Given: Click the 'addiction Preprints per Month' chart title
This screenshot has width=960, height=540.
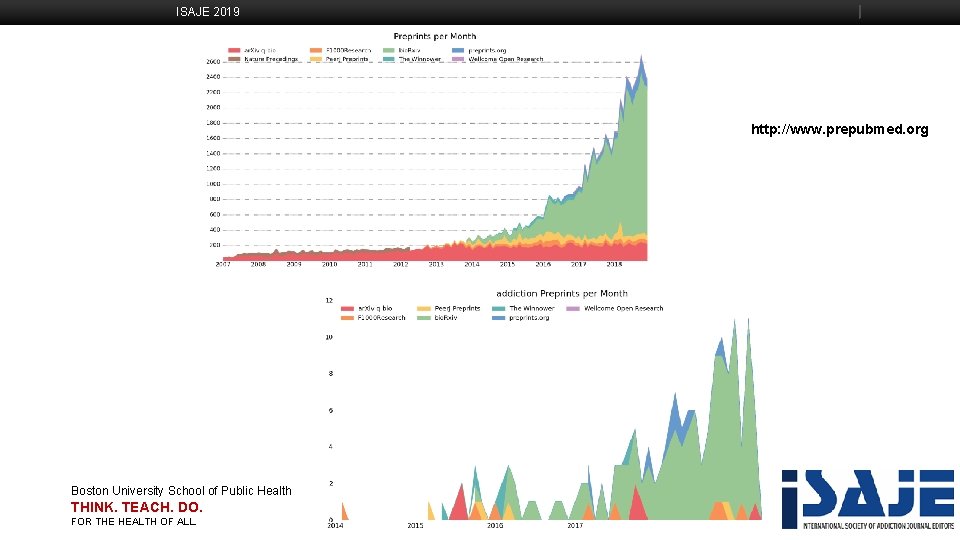Looking at the screenshot, I should point(561,293).
